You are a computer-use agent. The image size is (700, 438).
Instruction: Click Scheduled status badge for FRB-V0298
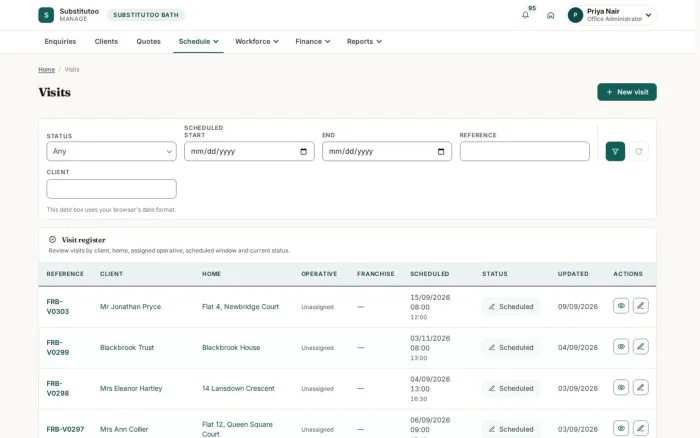click(x=511, y=388)
